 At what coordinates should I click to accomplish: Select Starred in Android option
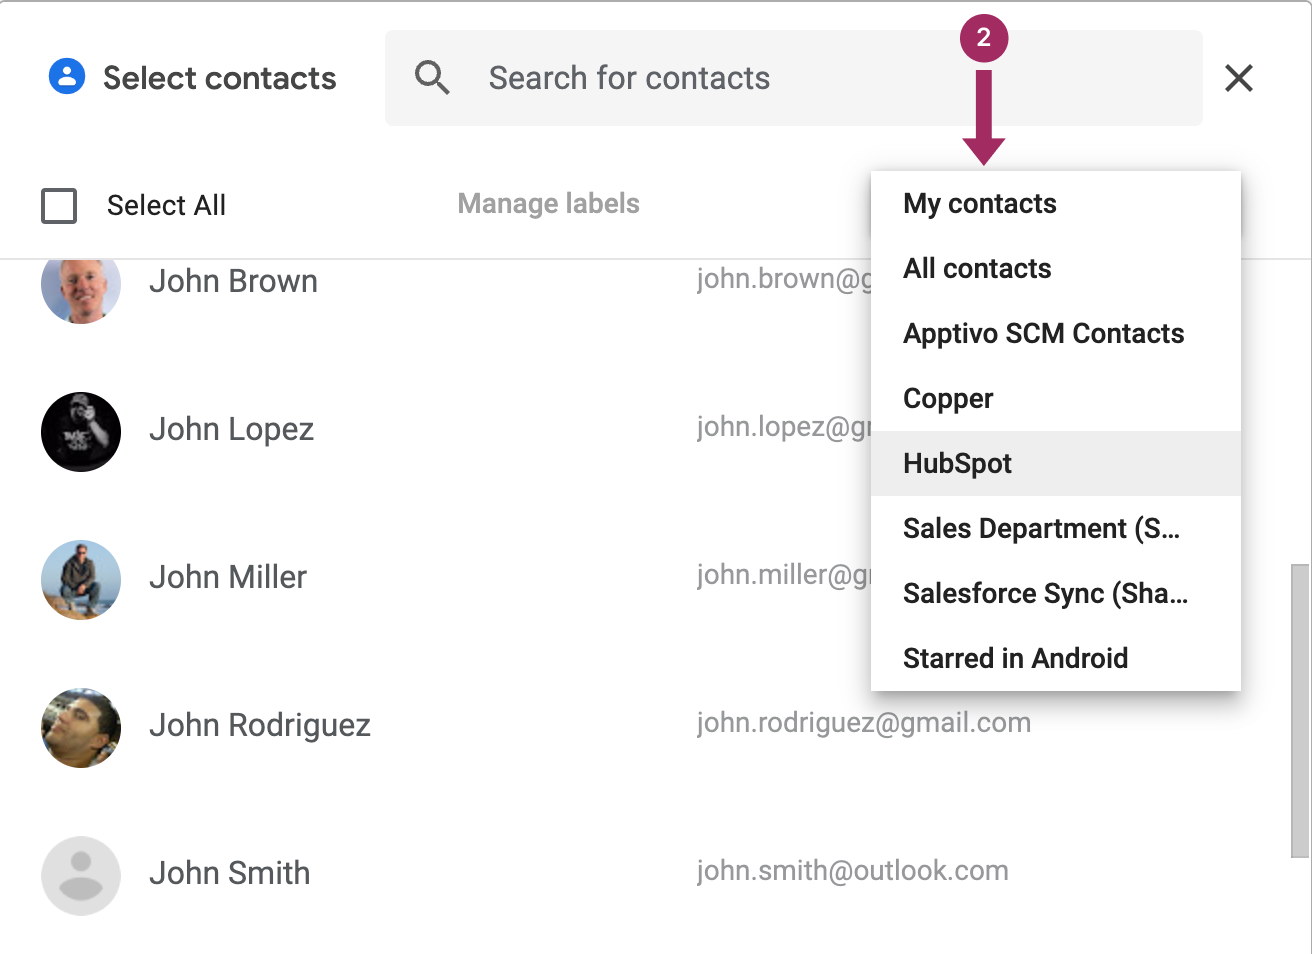coord(1015,659)
